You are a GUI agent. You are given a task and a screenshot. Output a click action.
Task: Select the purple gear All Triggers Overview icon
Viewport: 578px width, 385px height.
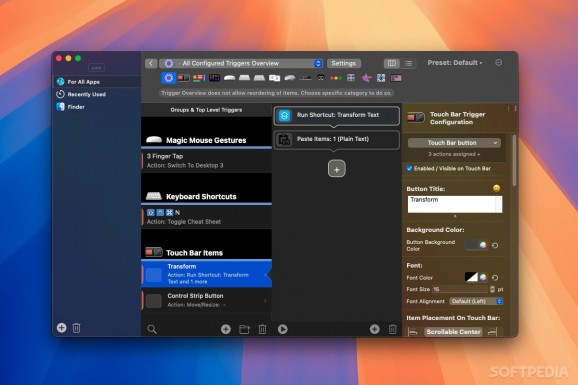point(168,78)
